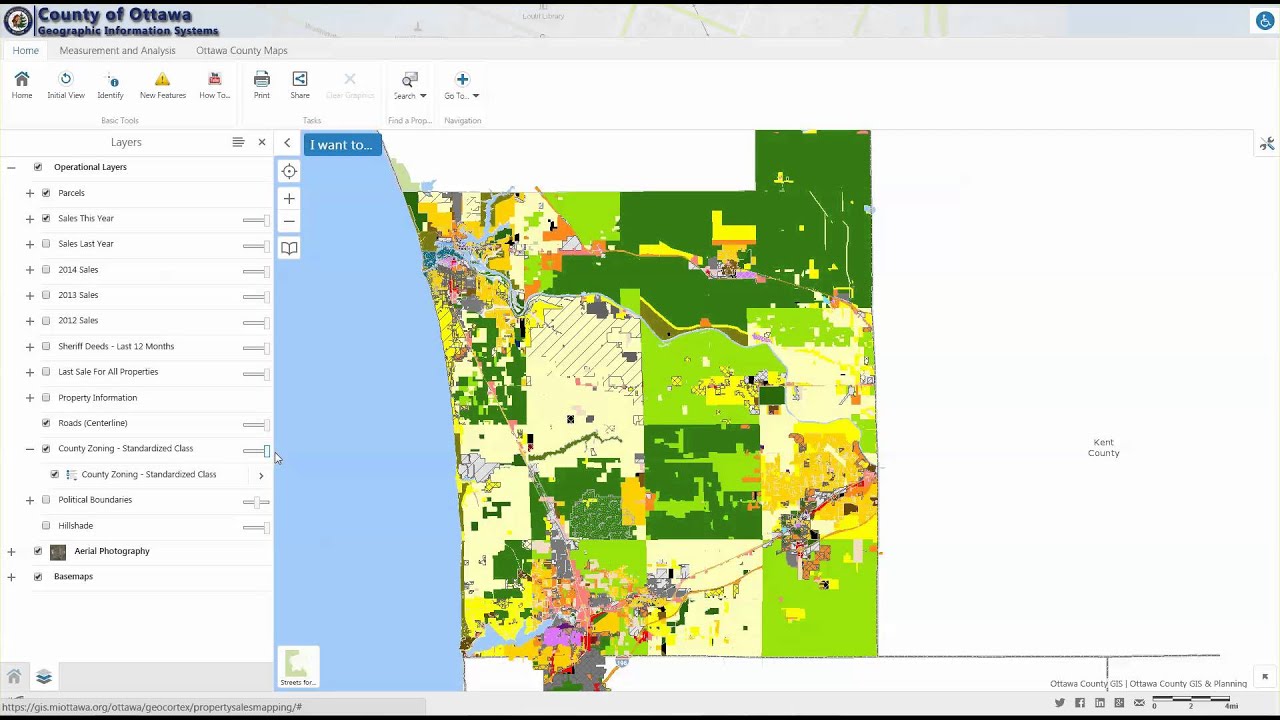The height and width of the screenshot is (720, 1280).
Task: Activate the Identify tool
Action: [x=110, y=85]
